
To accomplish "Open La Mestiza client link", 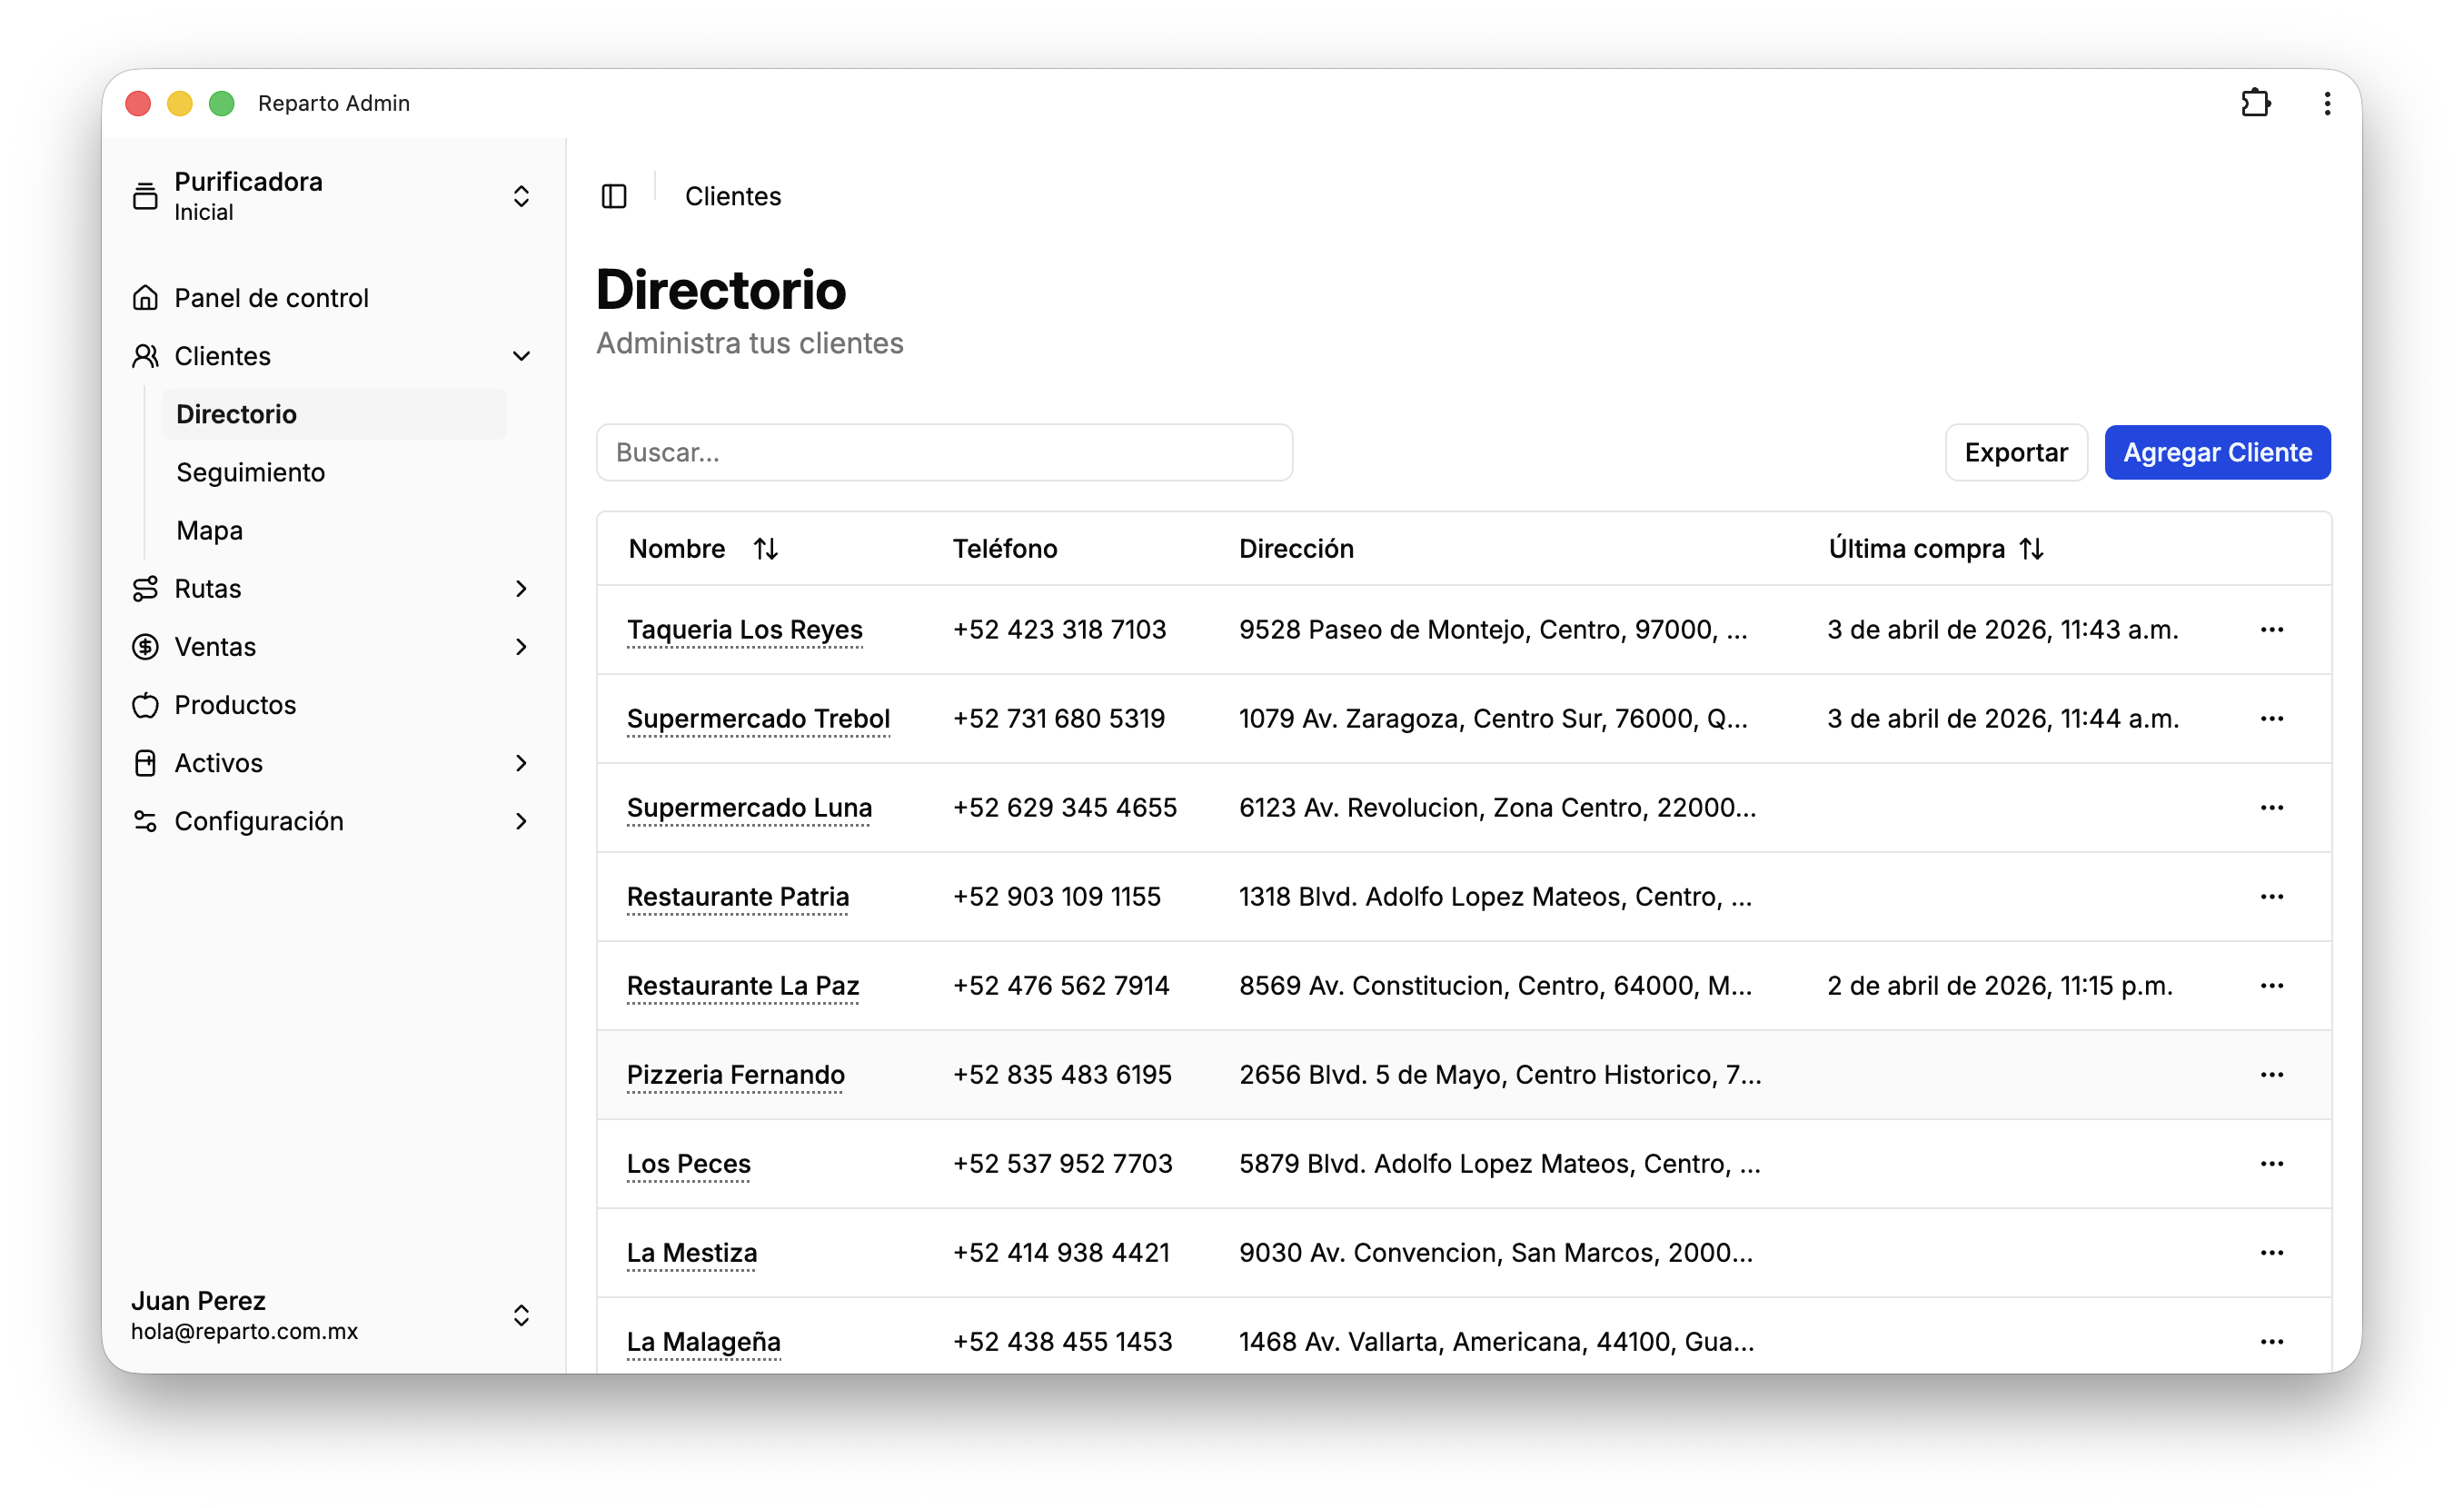I will [692, 1253].
